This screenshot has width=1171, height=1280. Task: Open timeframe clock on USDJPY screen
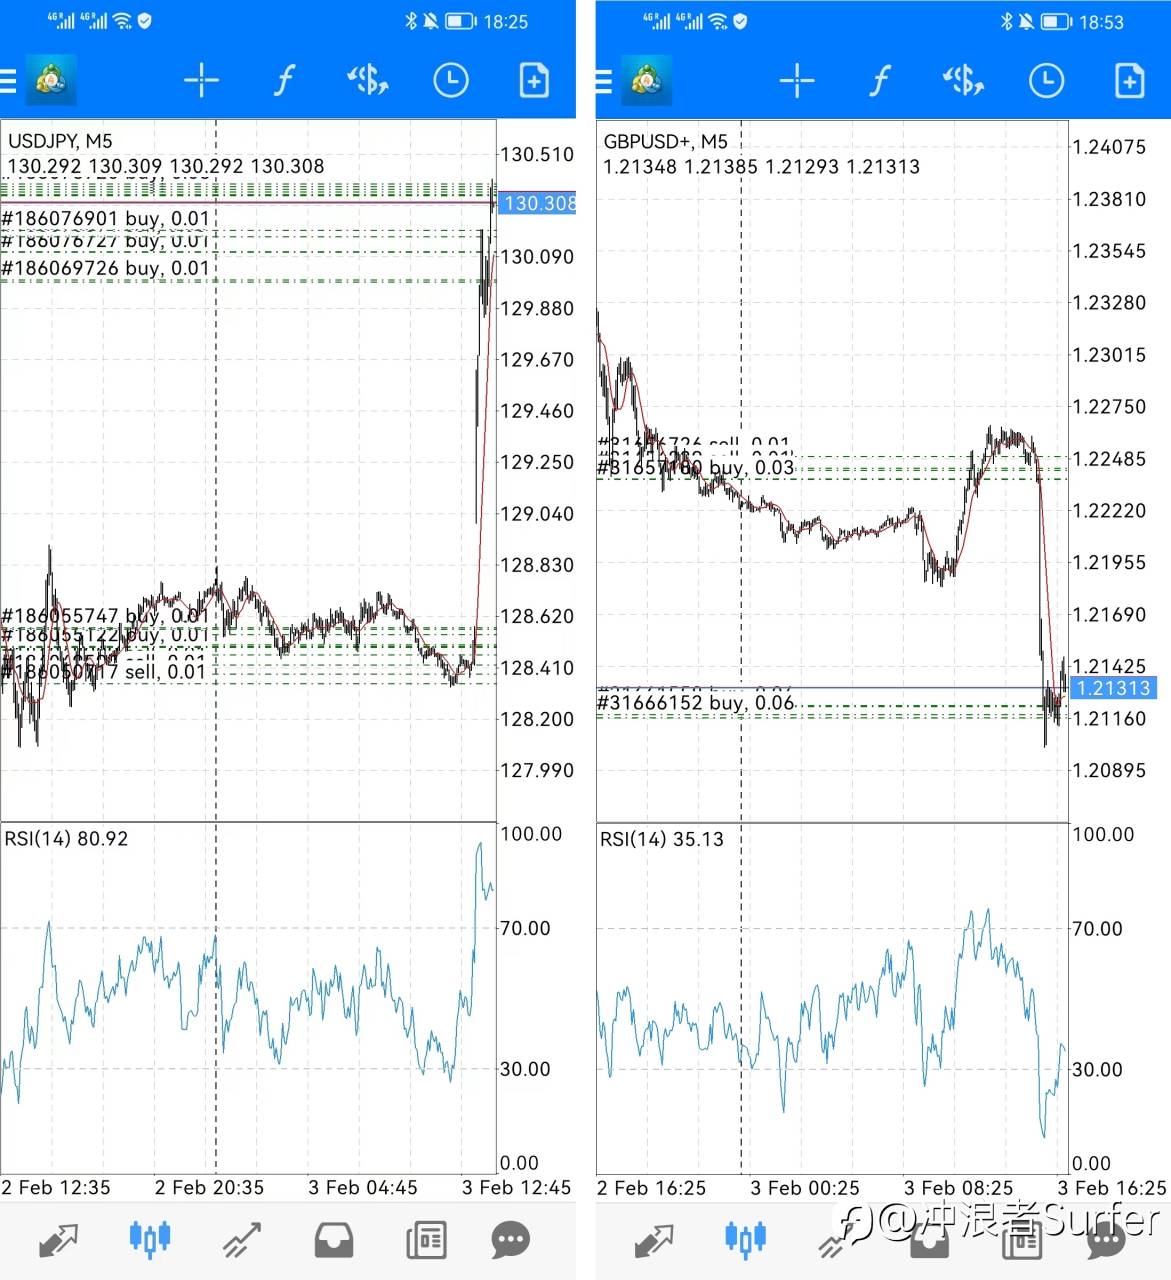click(450, 80)
